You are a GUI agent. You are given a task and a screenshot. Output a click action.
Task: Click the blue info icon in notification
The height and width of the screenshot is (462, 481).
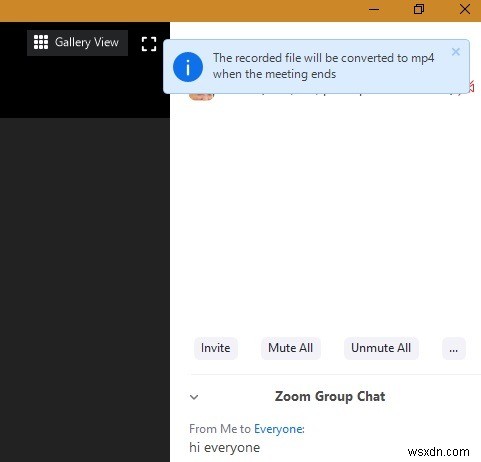tap(188, 67)
